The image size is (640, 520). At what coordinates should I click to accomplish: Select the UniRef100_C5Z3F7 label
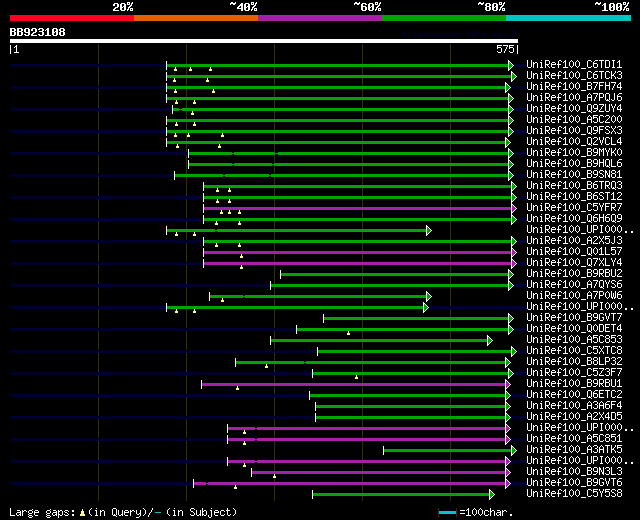[x=574, y=373]
